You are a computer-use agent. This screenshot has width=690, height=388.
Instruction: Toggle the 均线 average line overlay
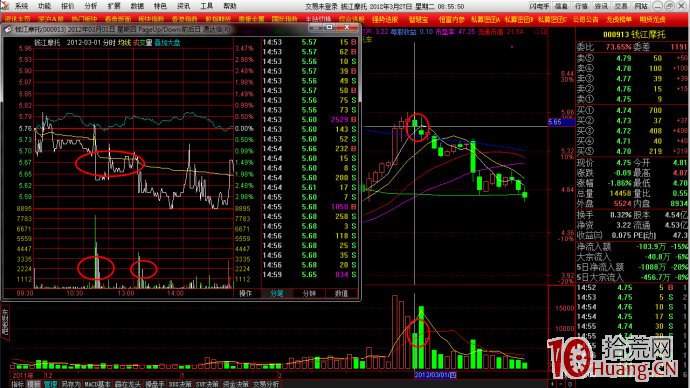click(124, 43)
